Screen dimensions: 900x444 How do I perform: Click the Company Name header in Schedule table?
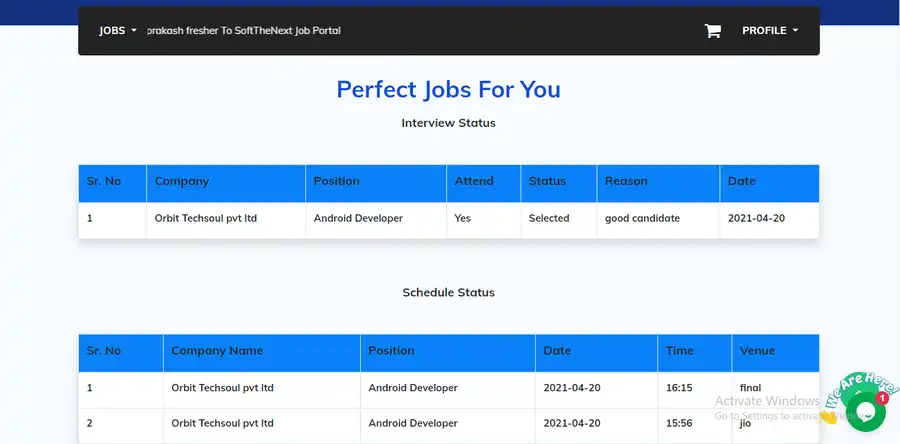click(x=217, y=351)
